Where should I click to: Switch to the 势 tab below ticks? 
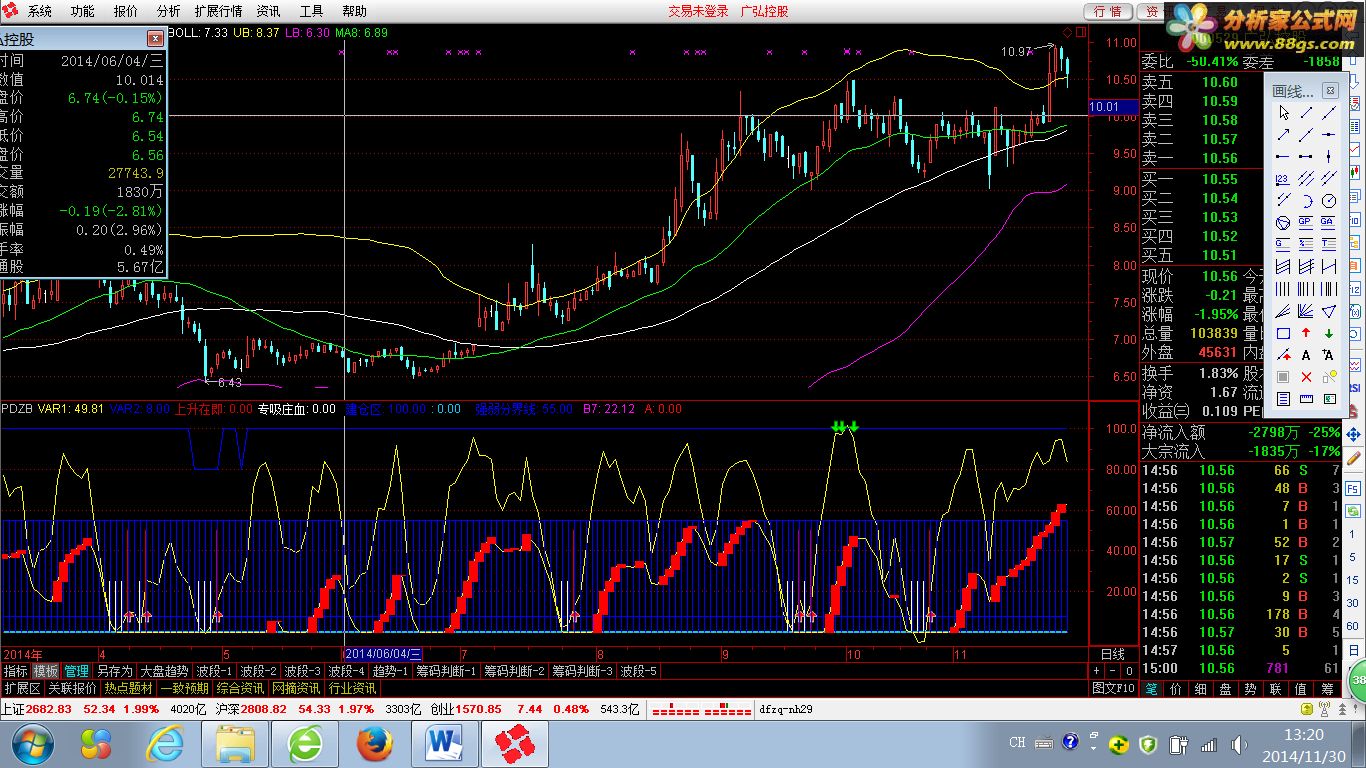pyautogui.click(x=1250, y=688)
